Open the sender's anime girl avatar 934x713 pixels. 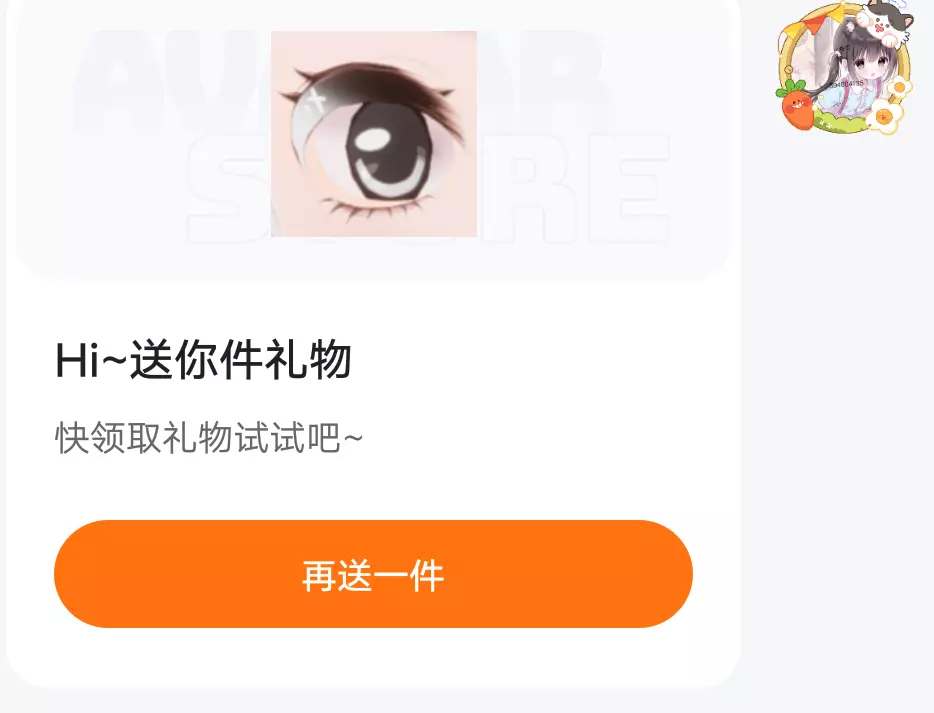coord(845,67)
